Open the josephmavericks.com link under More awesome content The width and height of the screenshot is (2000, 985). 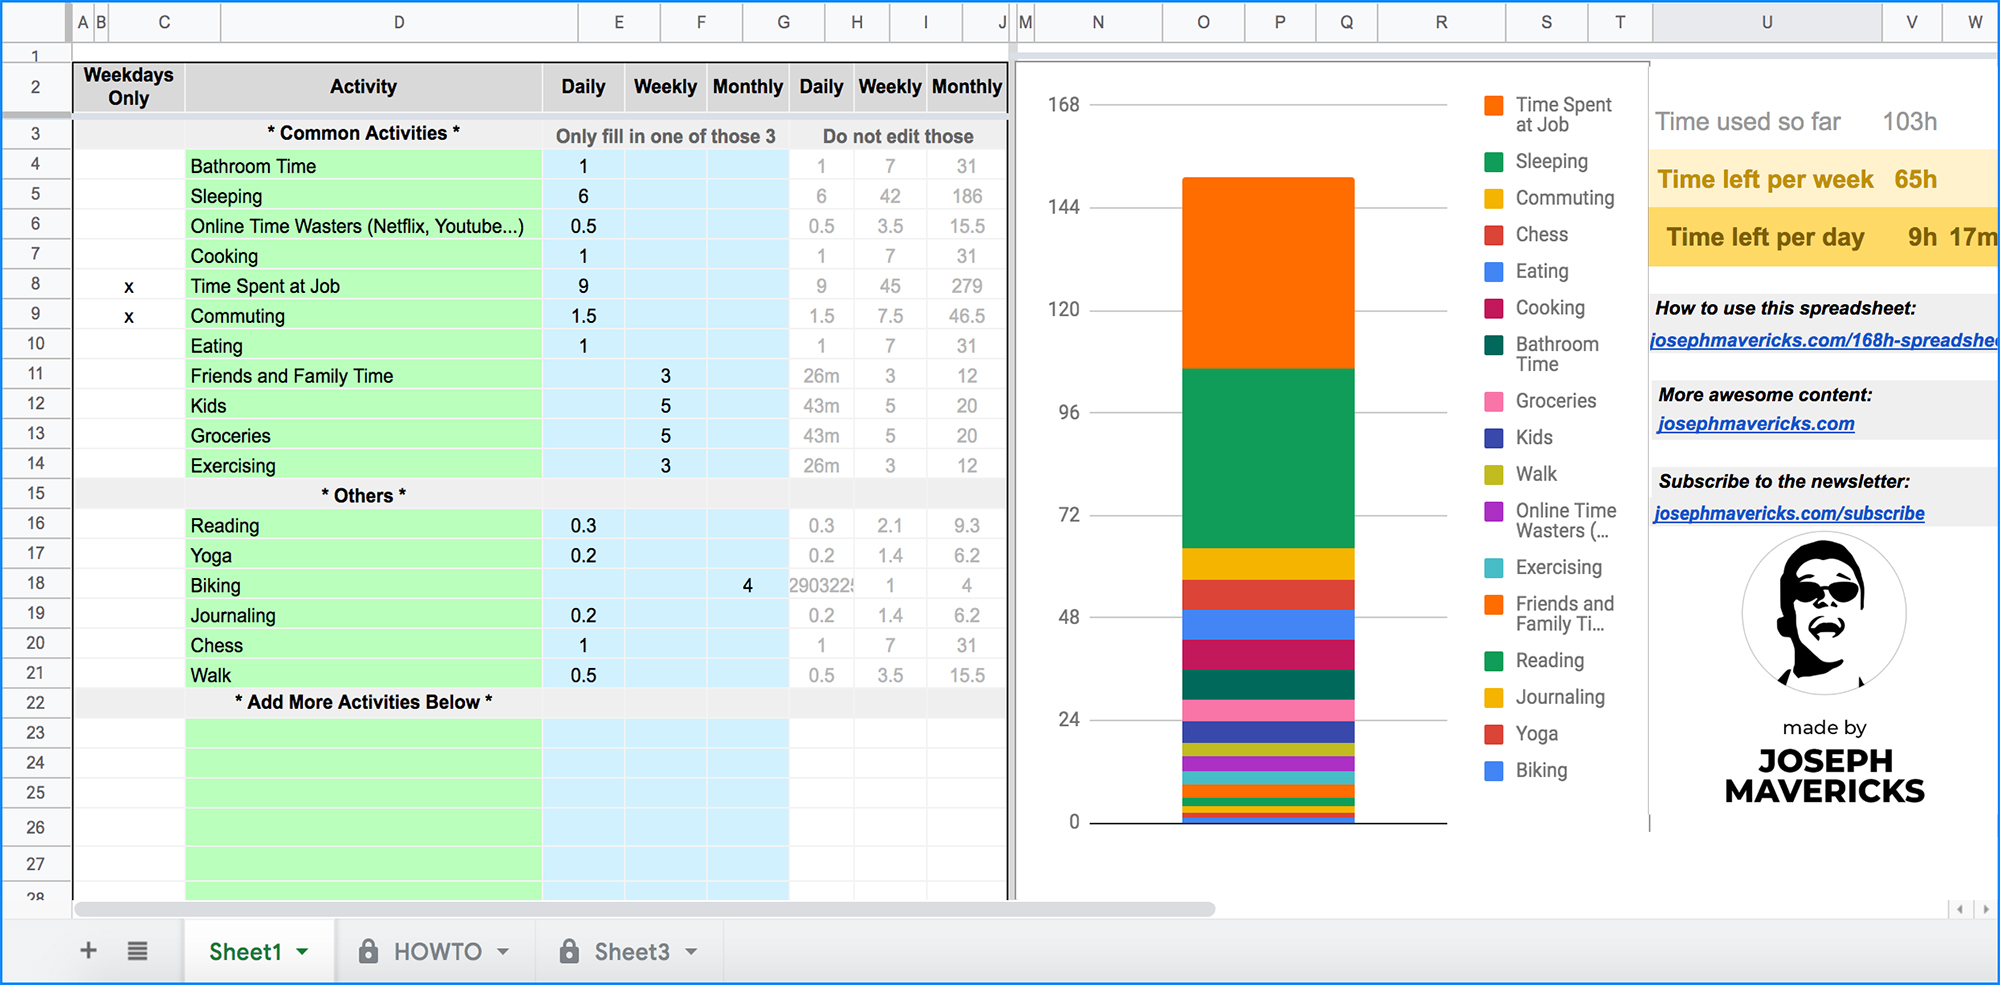point(1756,423)
